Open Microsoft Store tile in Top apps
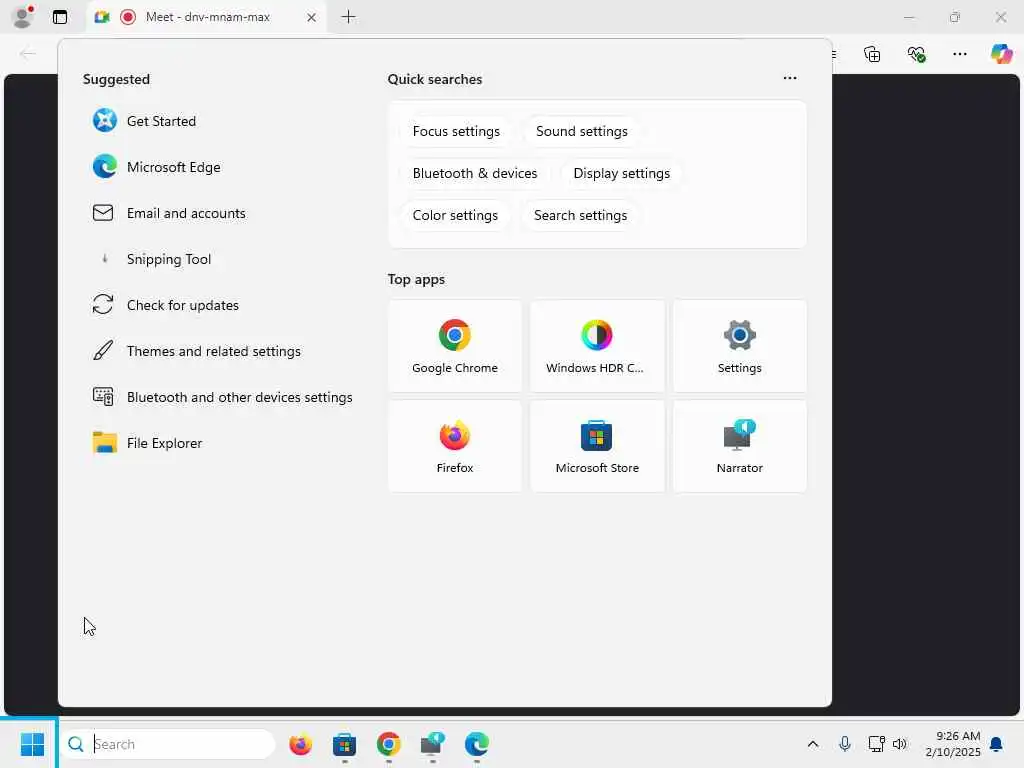Screen dimensions: 1024x768 pyautogui.click(x=597, y=446)
